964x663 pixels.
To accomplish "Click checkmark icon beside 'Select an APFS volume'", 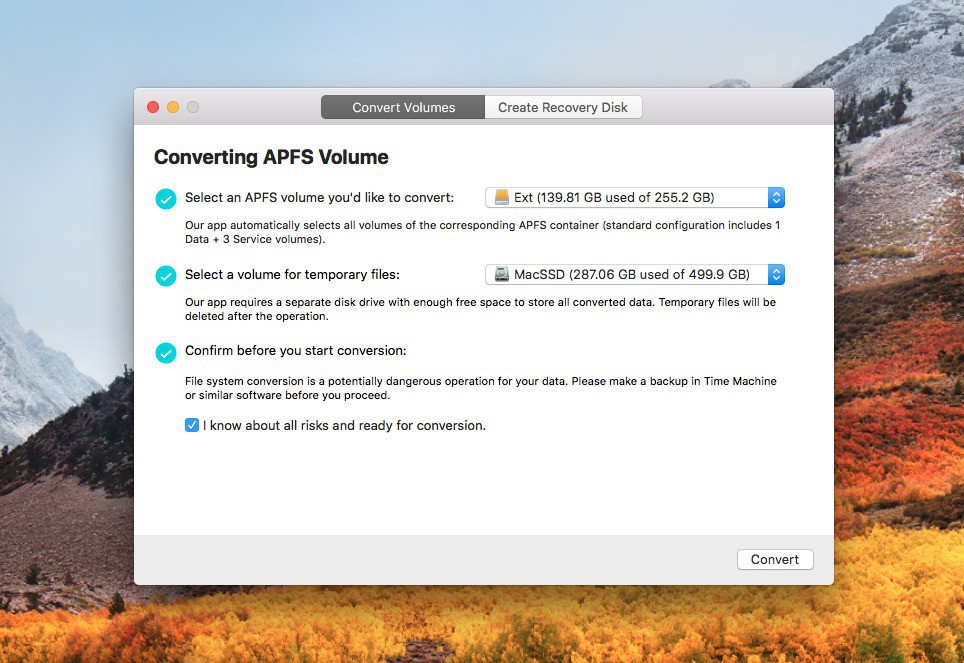I will [165, 199].
